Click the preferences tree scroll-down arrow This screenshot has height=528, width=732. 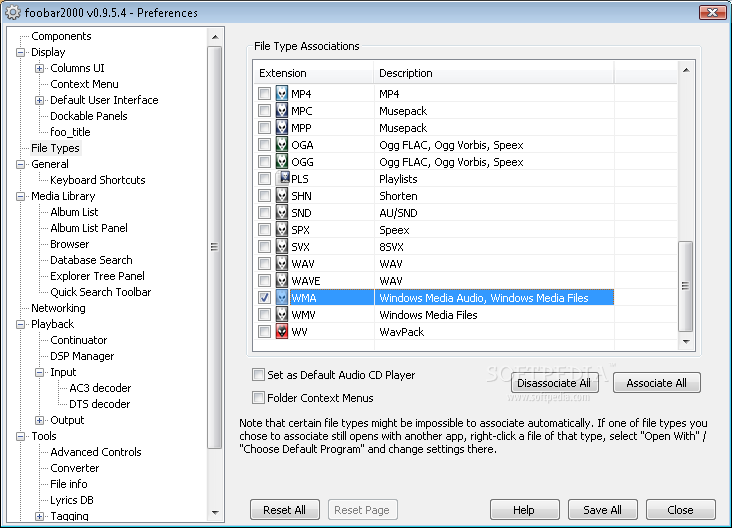click(x=215, y=512)
